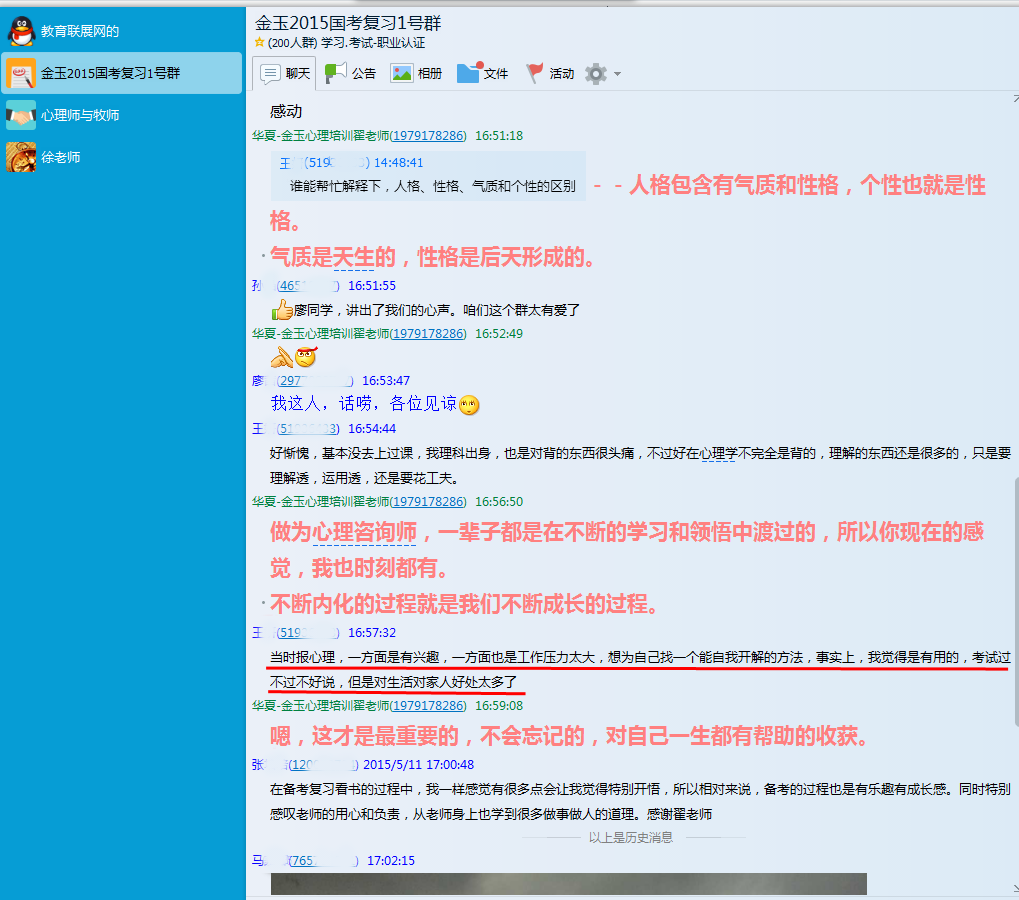Click the emoji pair in the 16:52:49 message
1019x900 pixels.
tap(293, 357)
